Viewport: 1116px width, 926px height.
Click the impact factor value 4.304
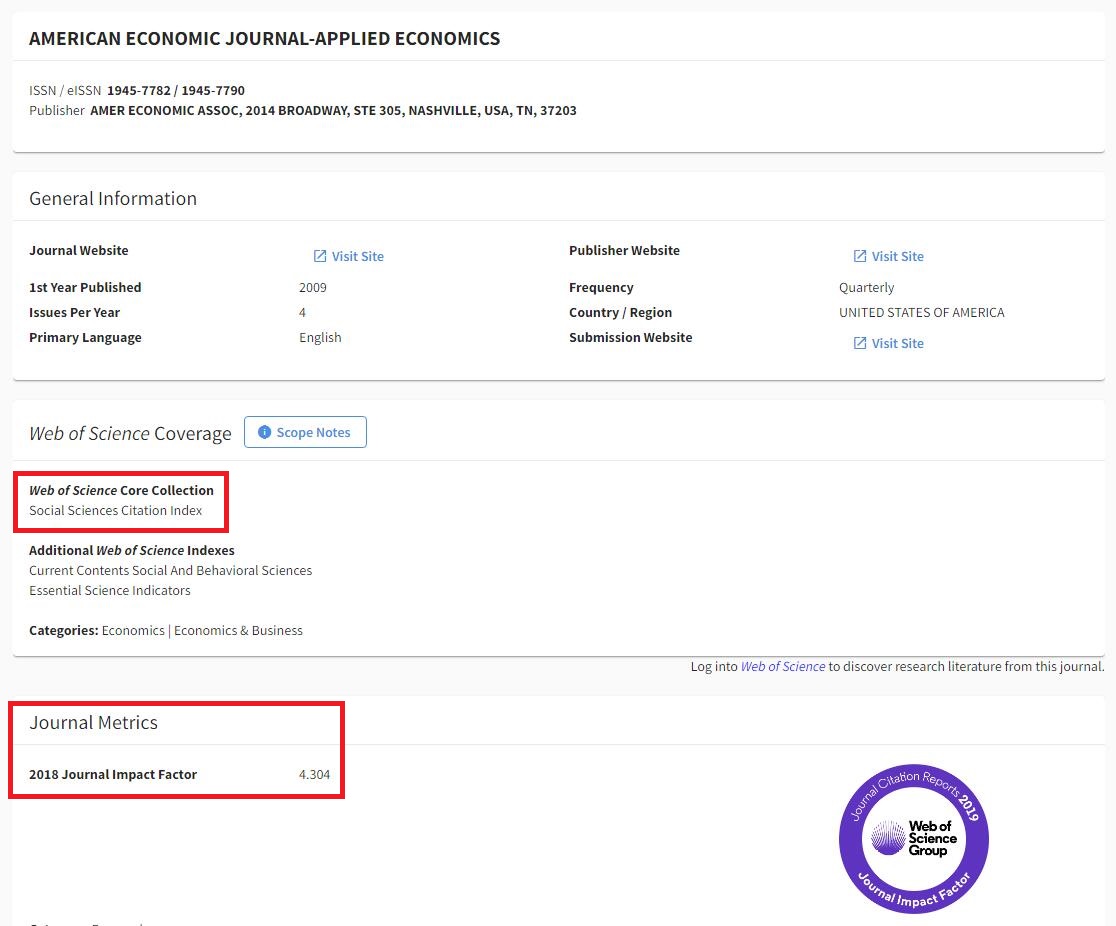tap(314, 775)
